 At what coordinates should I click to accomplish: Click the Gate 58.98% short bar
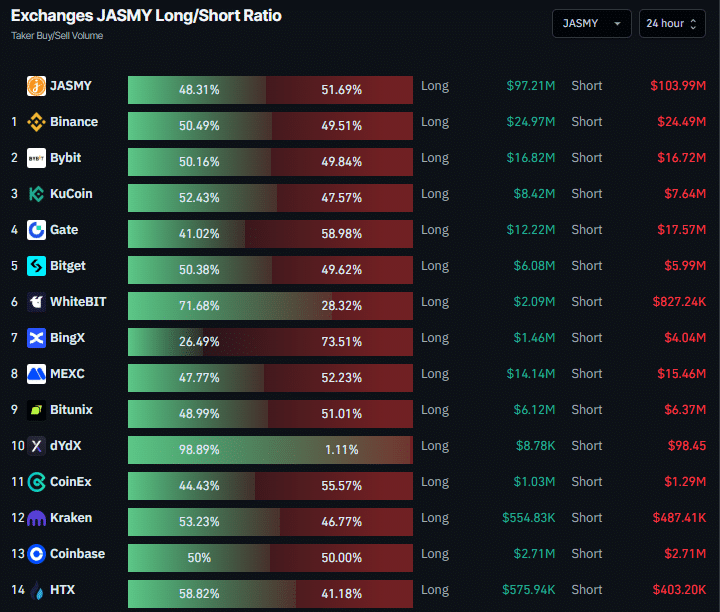[329, 234]
